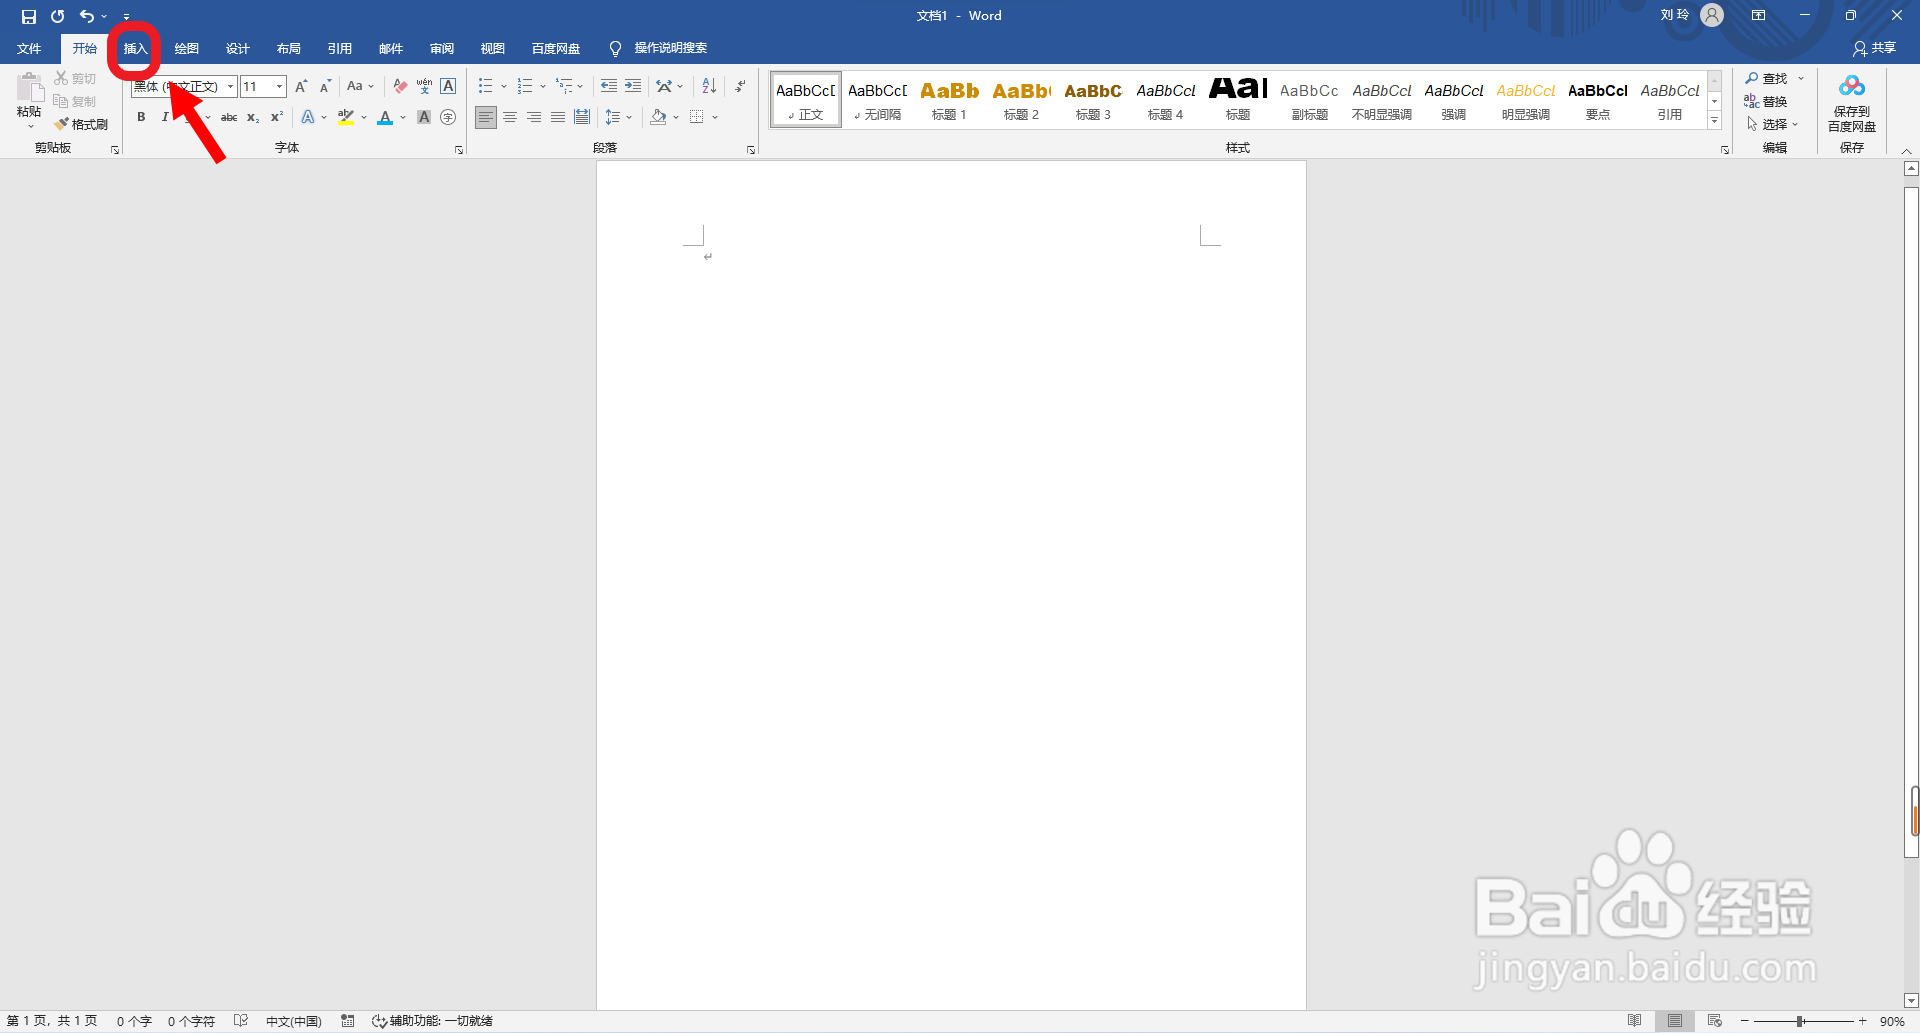Open the borders dropdown arrow
Image resolution: width=1920 pixels, height=1033 pixels.
pyautogui.click(x=715, y=117)
